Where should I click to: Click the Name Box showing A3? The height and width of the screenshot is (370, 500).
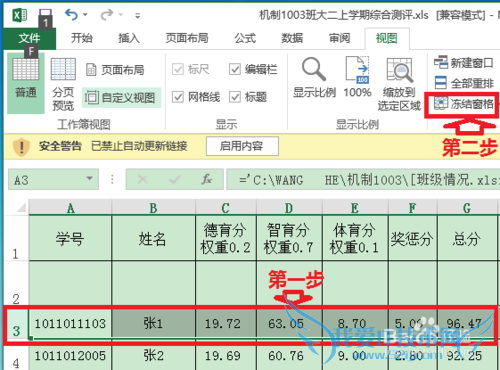[47, 180]
